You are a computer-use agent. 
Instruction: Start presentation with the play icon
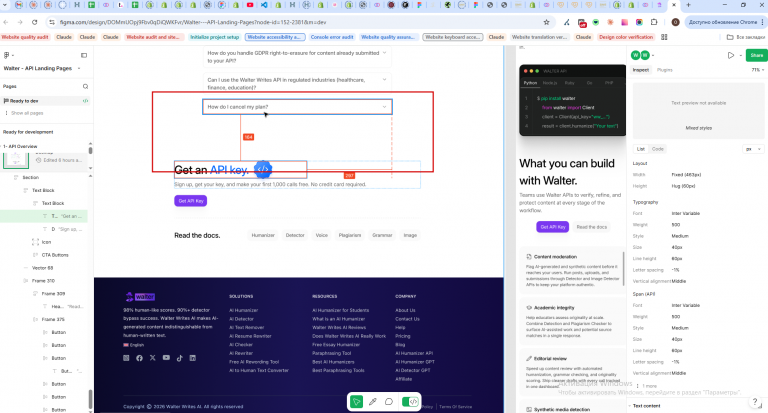coord(730,55)
